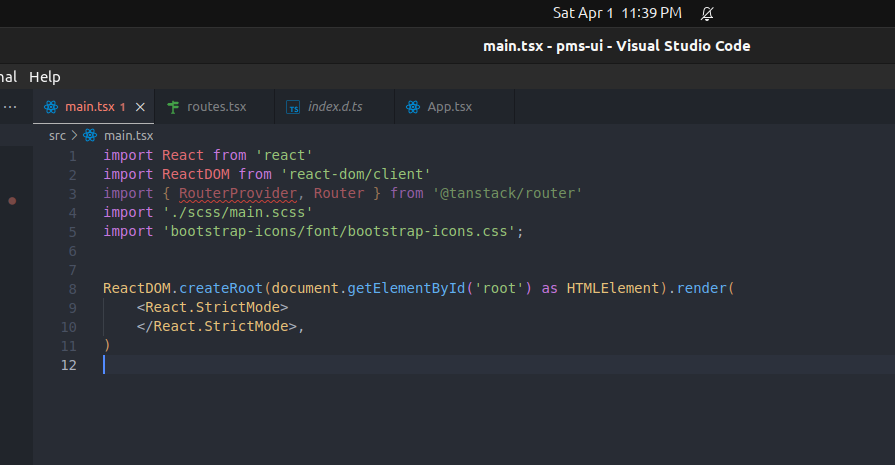Click the React icon on the main.tsx tab
The width and height of the screenshot is (895, 465).
pyautogui.click(x=51, y=107)
